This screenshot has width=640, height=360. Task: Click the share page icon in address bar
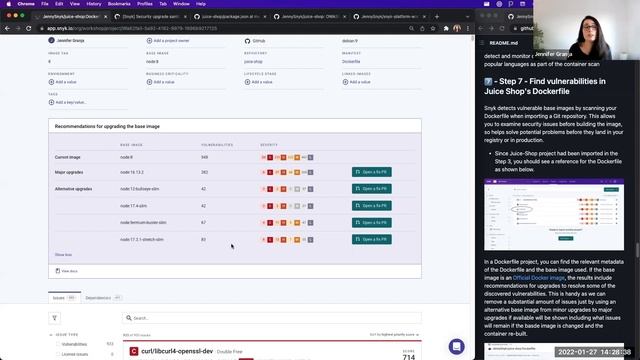tap(422, 29)
